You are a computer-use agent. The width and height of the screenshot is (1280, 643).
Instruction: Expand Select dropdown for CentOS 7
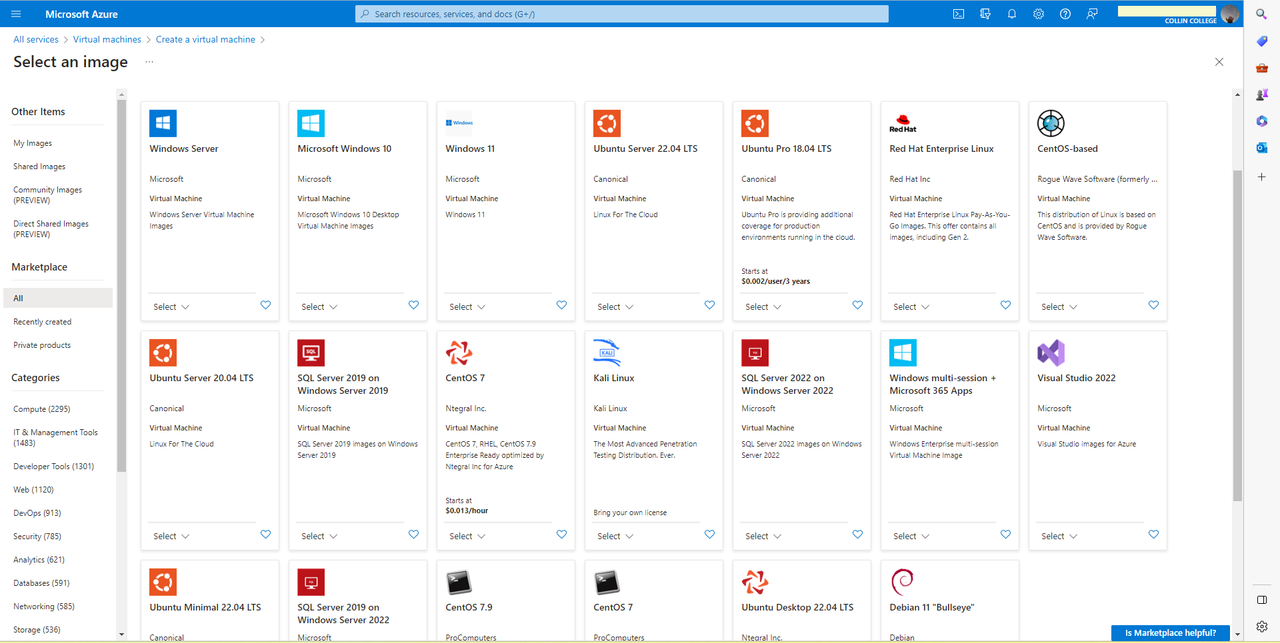point(467,536)
